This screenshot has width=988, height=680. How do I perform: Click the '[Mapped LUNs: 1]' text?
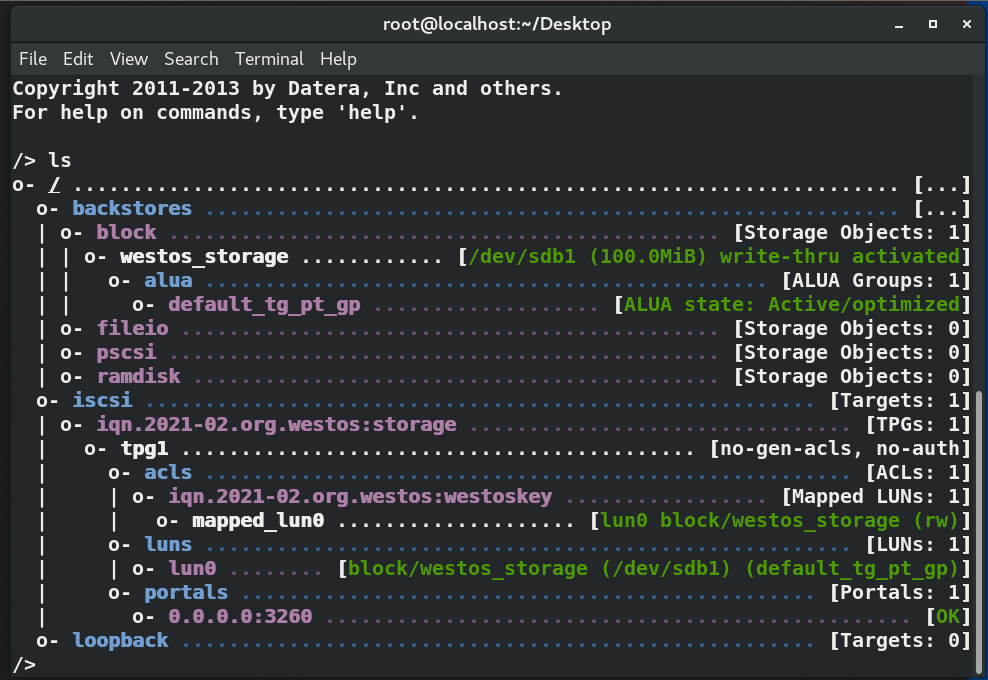tap(876, 496)
